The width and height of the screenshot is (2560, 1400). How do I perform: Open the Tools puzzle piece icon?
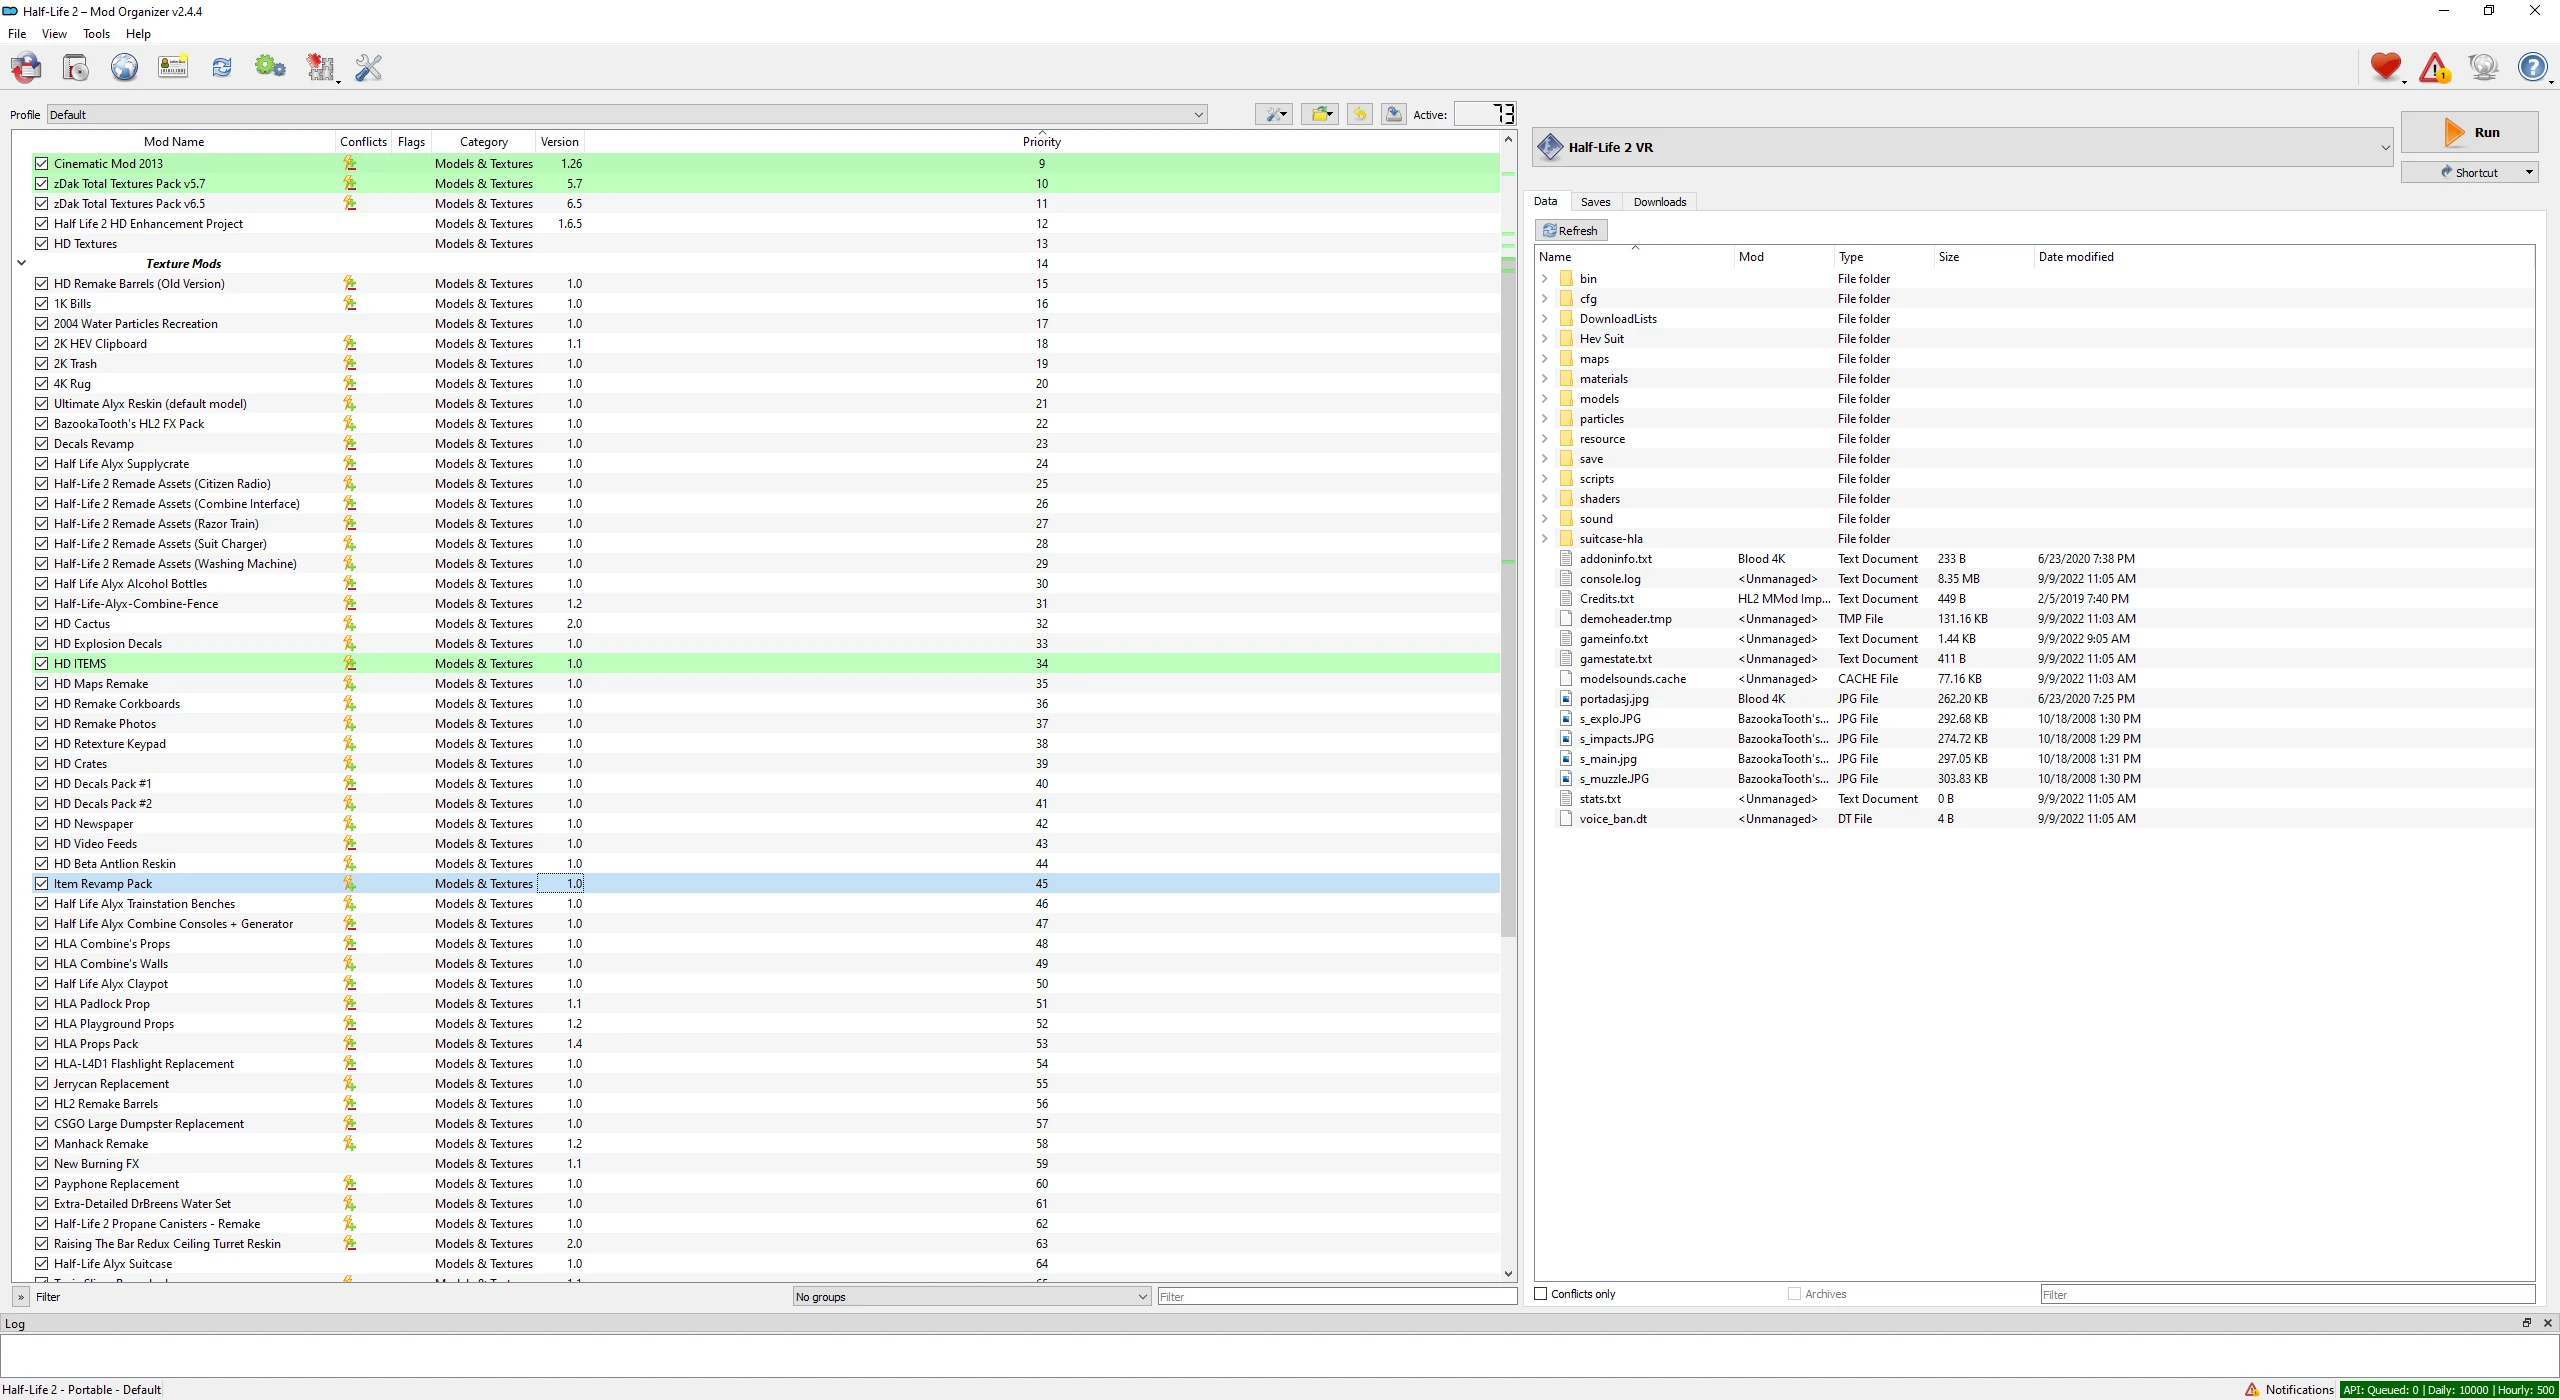321,67
